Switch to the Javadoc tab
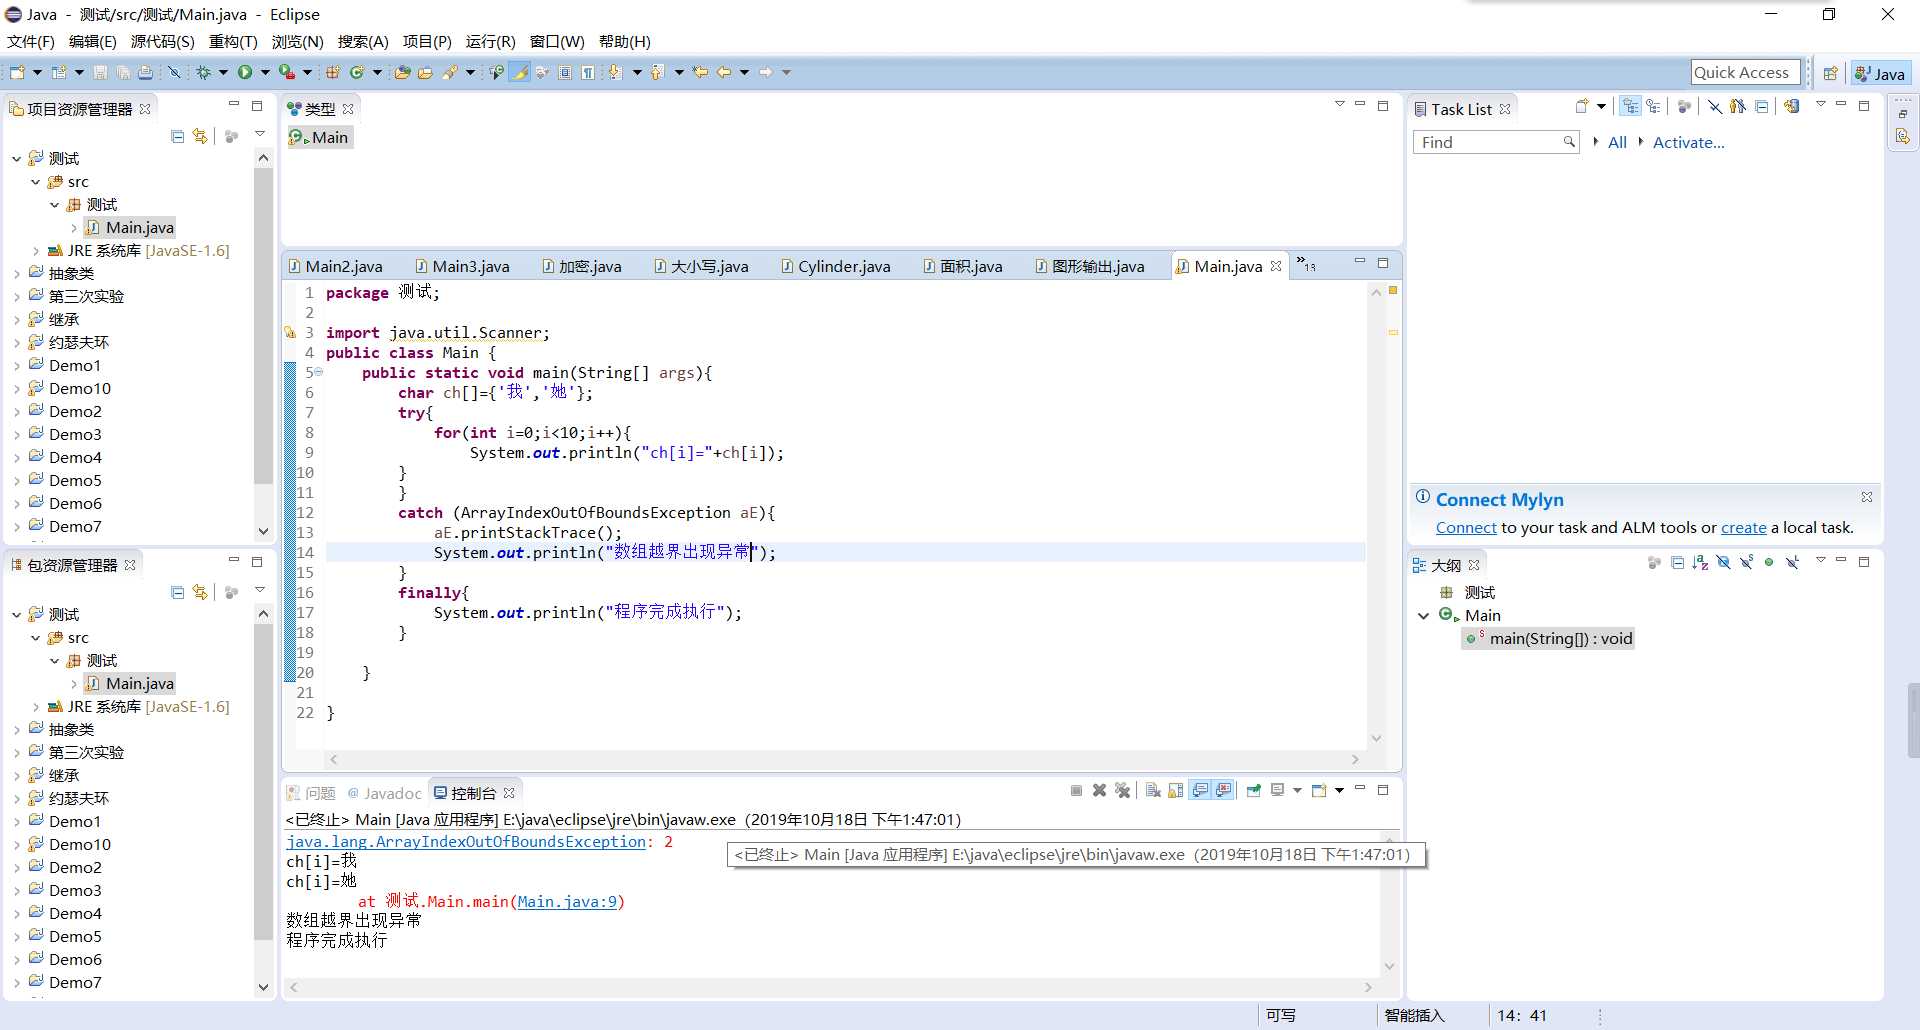The height and width of the screenshot is (1030, 1920). click(x=384, y=793)
